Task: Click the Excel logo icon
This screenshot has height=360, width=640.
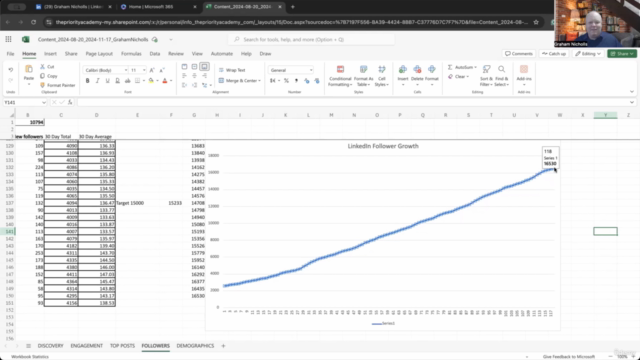Action: pos(25,39)
